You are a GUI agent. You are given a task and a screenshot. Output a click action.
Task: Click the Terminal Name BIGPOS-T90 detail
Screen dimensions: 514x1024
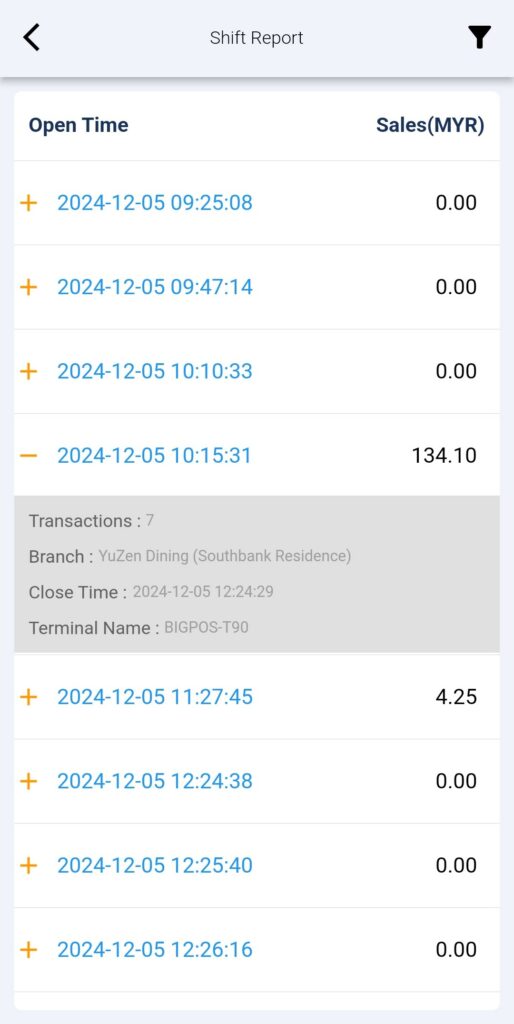click(138, 628)
